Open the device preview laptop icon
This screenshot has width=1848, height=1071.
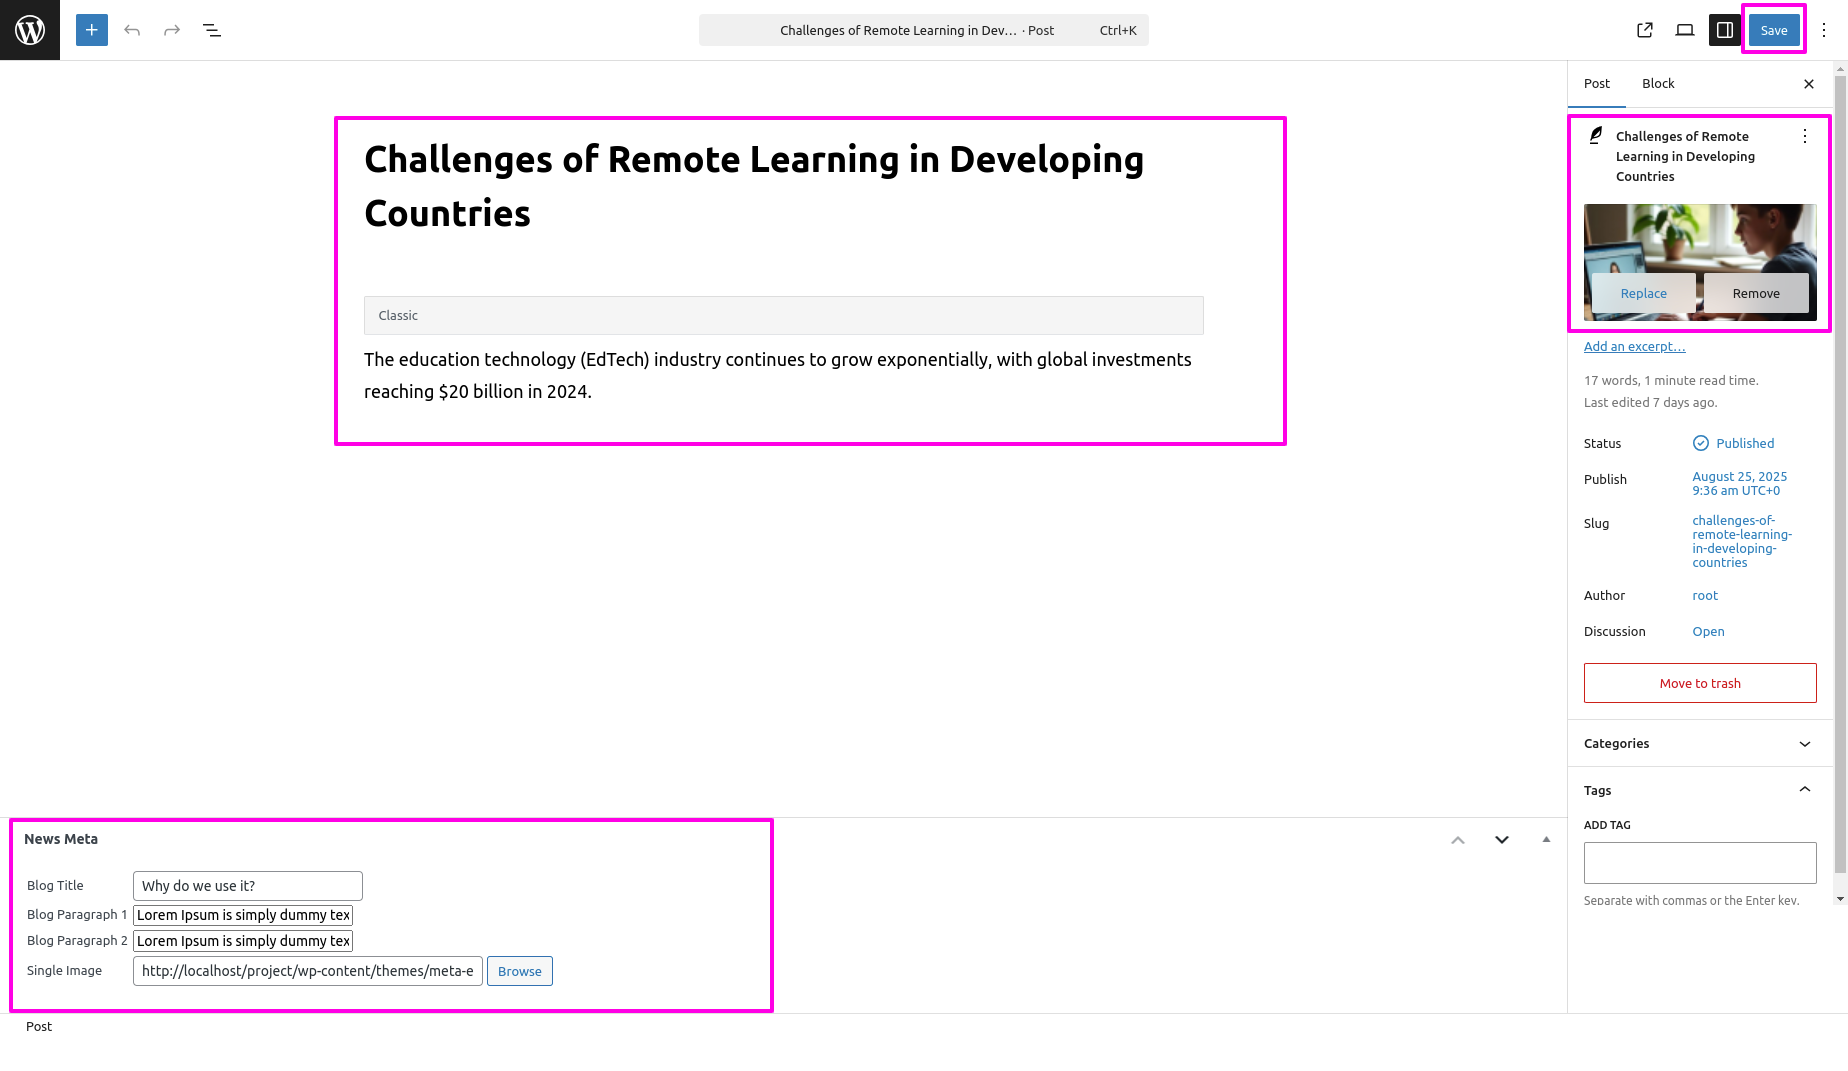(x=1685, y=30)
